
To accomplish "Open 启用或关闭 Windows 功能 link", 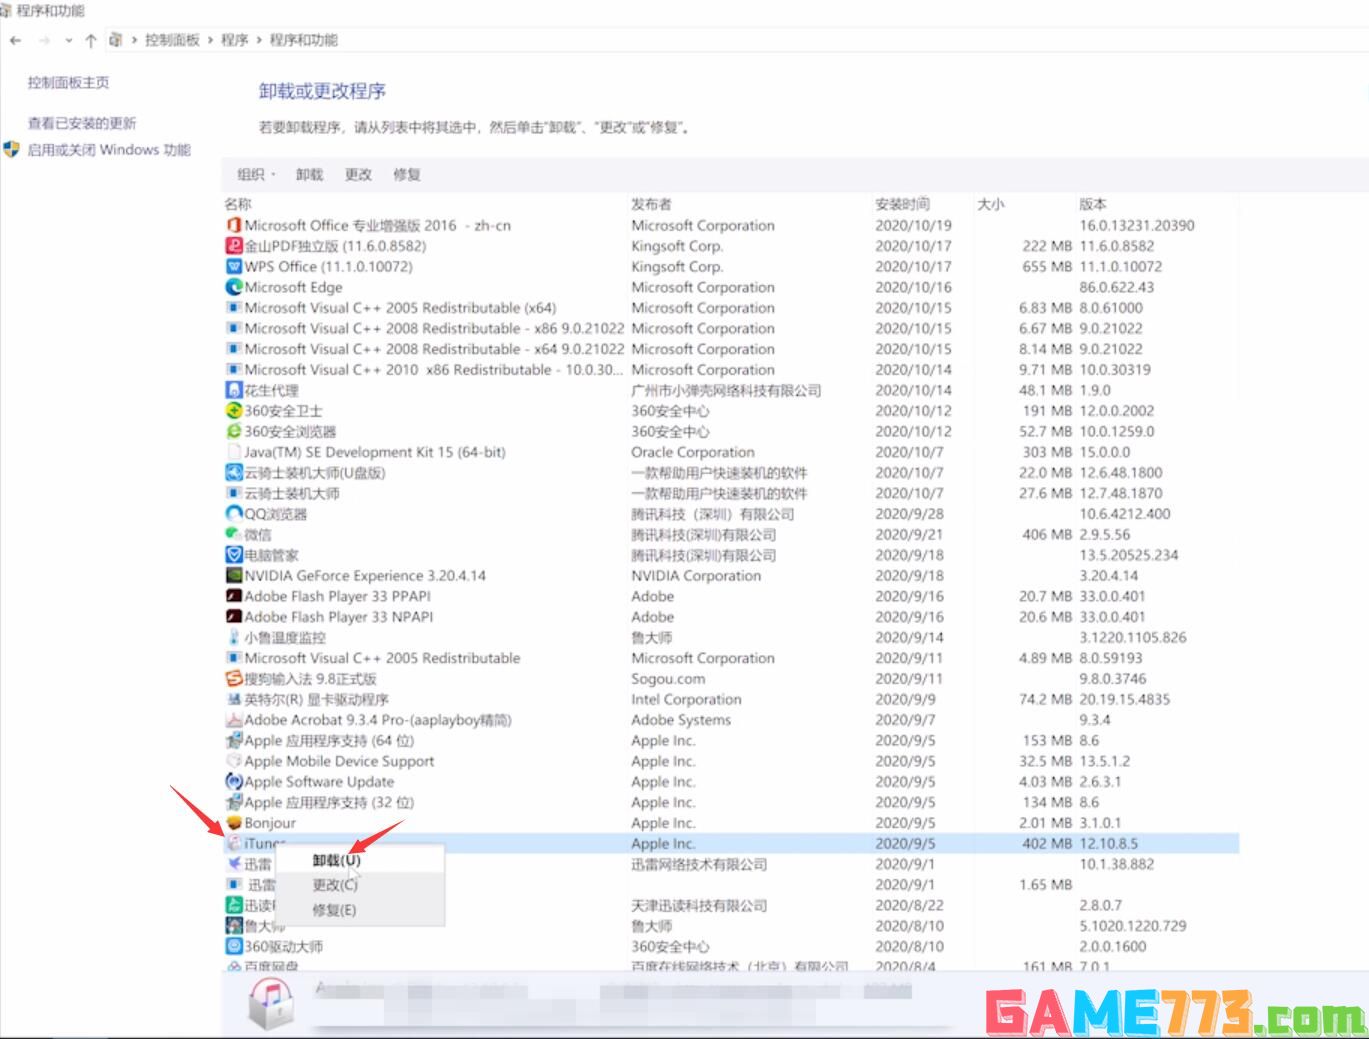I will pos(109,150).
